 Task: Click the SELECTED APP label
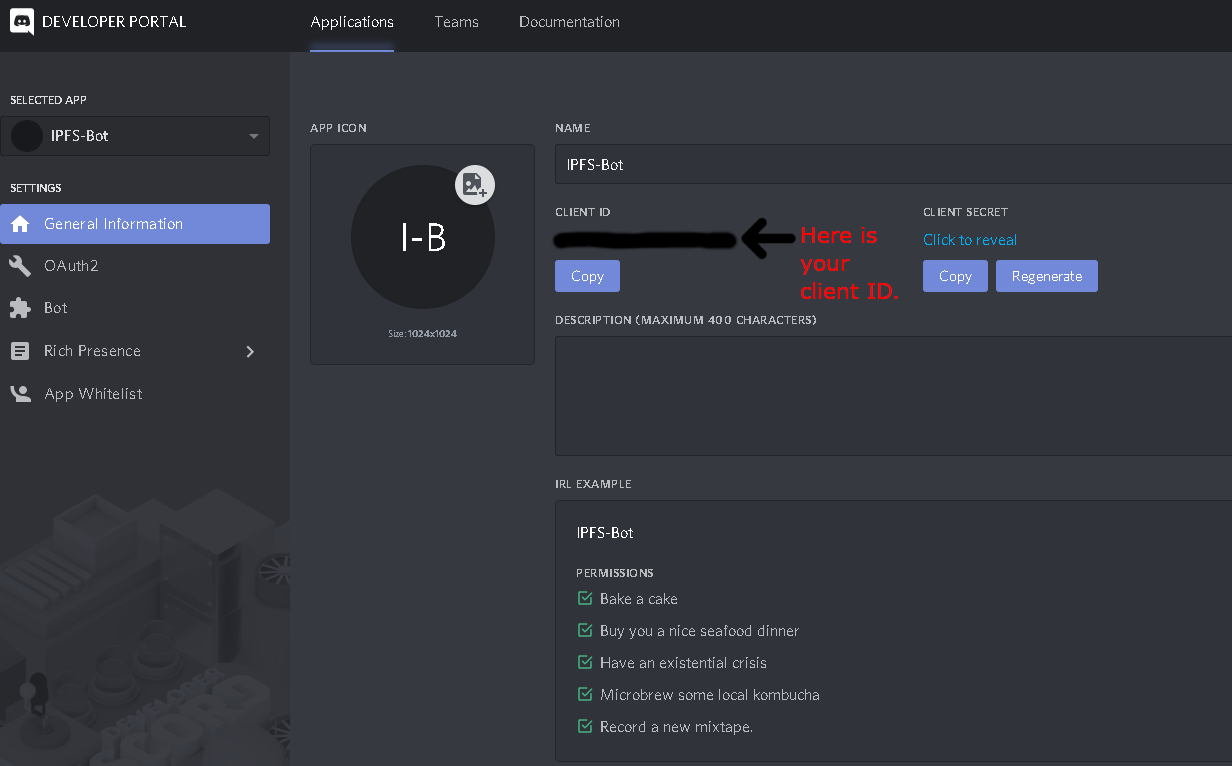[x=48, y=100]
